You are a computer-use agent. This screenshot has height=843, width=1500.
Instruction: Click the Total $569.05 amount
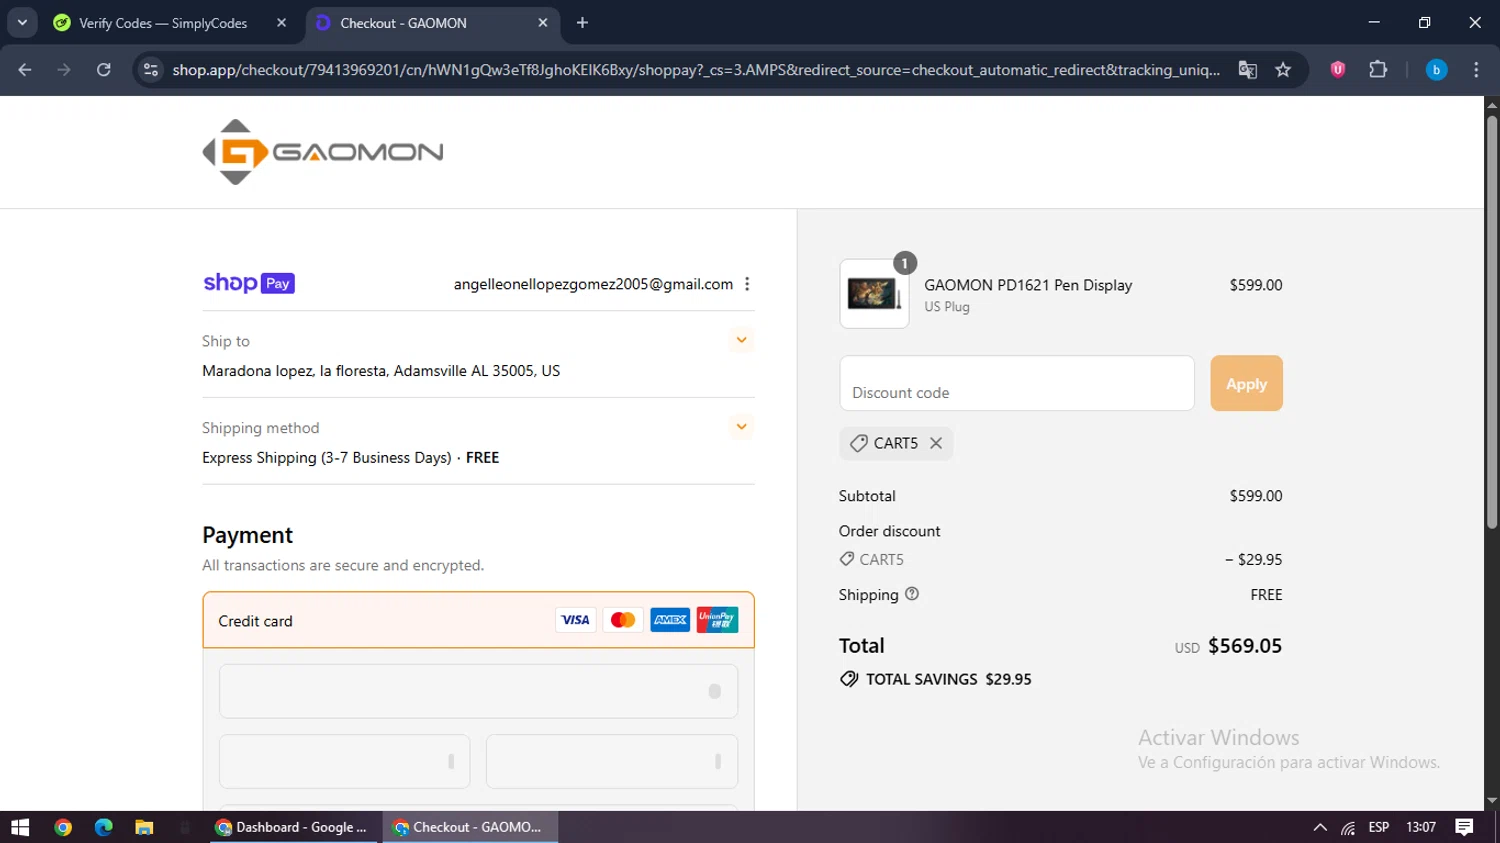pos(1244,646)
